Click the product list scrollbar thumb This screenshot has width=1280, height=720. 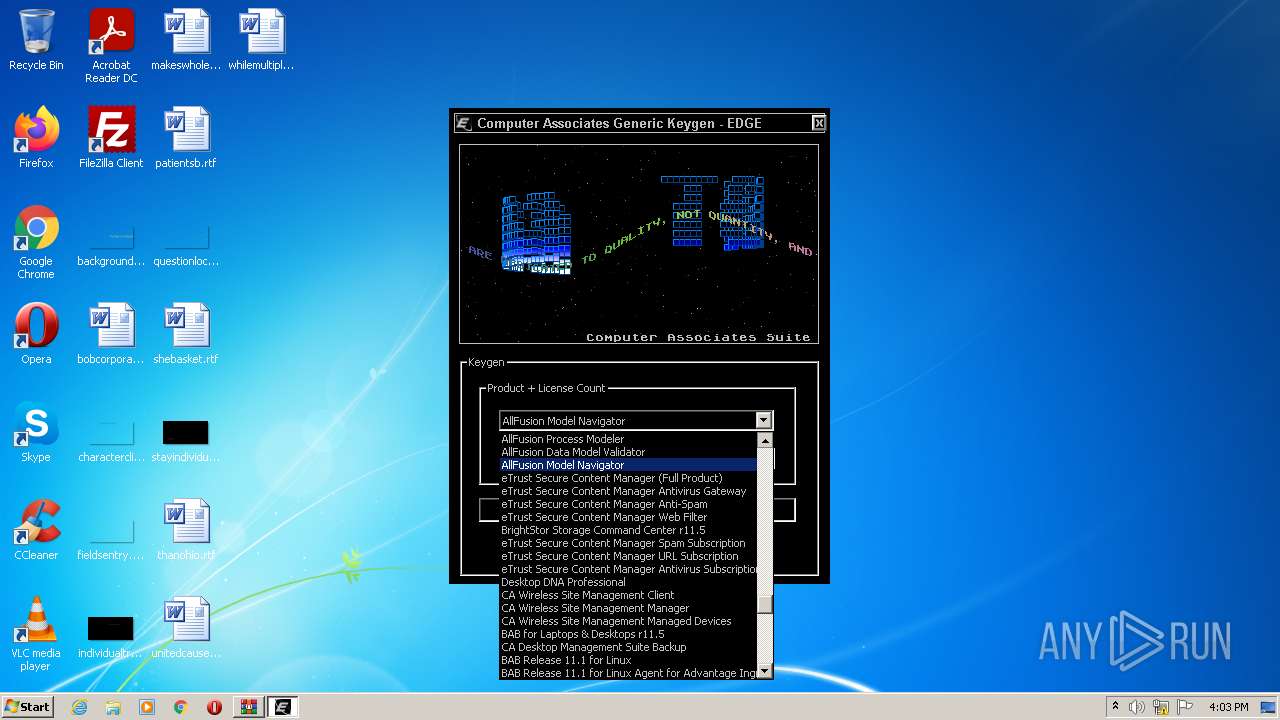(765, 604)
